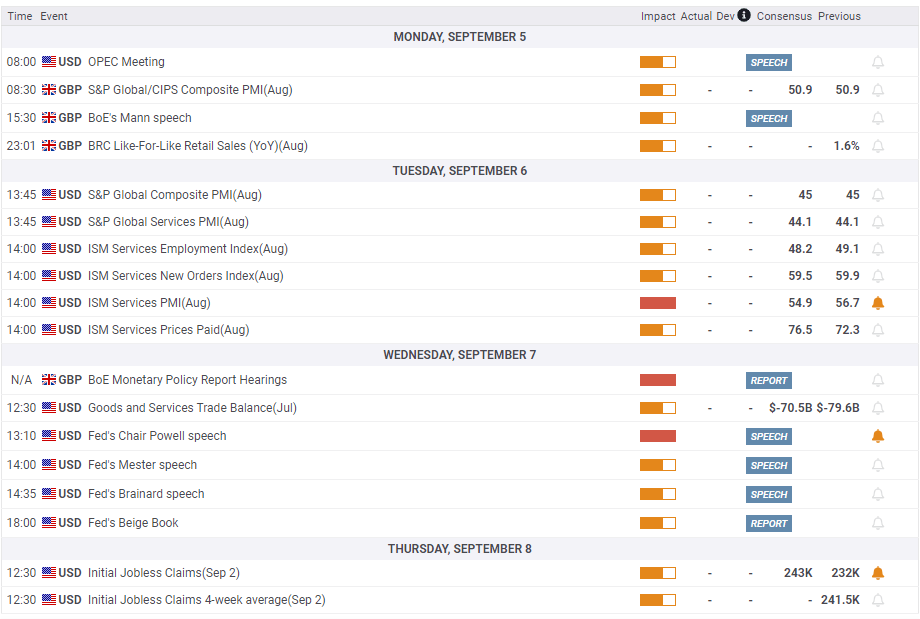The height and width of the screenshot is (619, 920).
Task: Click red impact bar for Powell speech
Action: point(658,436)
